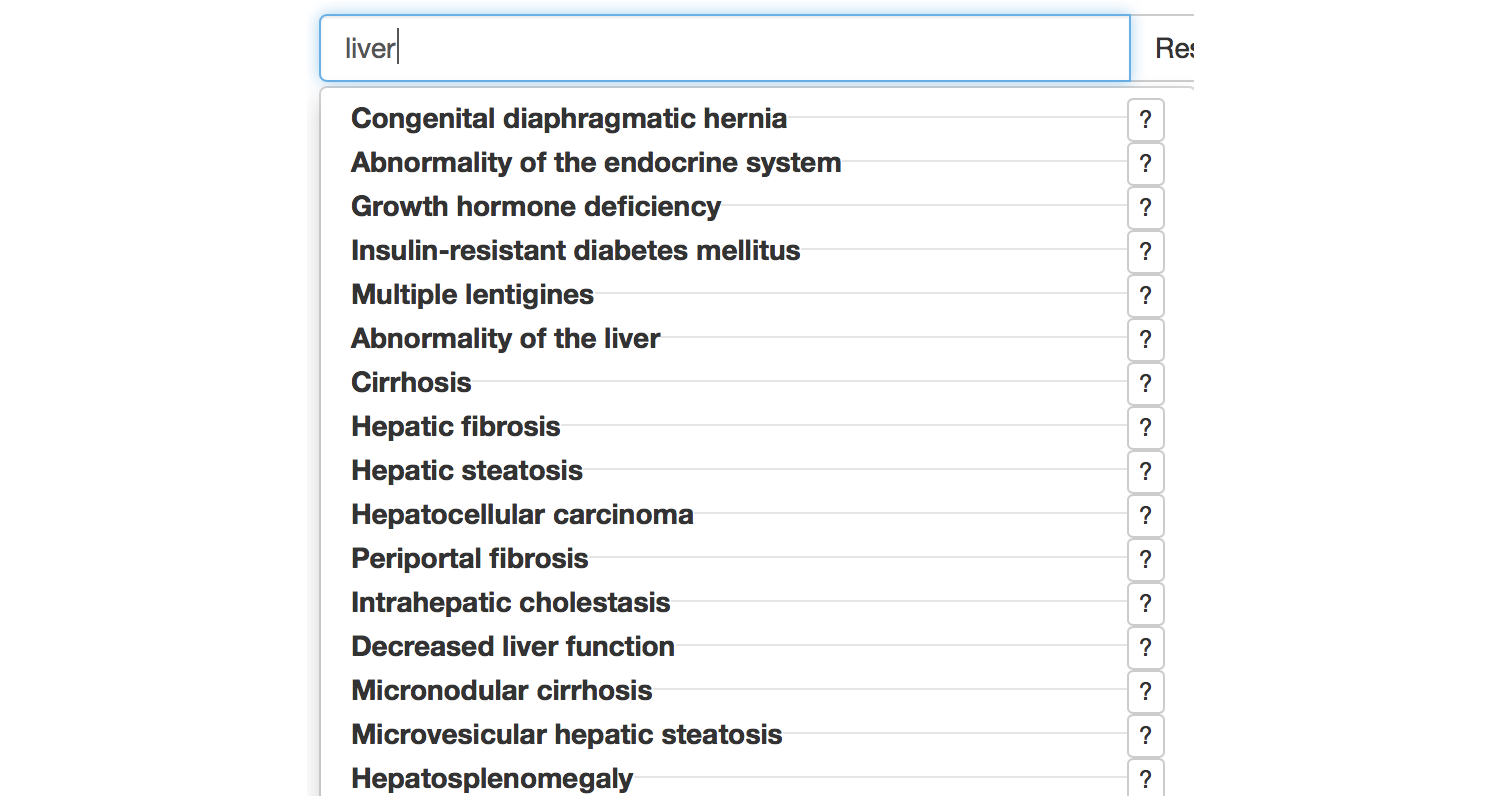This screenshot has height=796, width=1500.
Task: Open help icon for Congenital diaphragmatic hernia
Action: coord(1145,120)
